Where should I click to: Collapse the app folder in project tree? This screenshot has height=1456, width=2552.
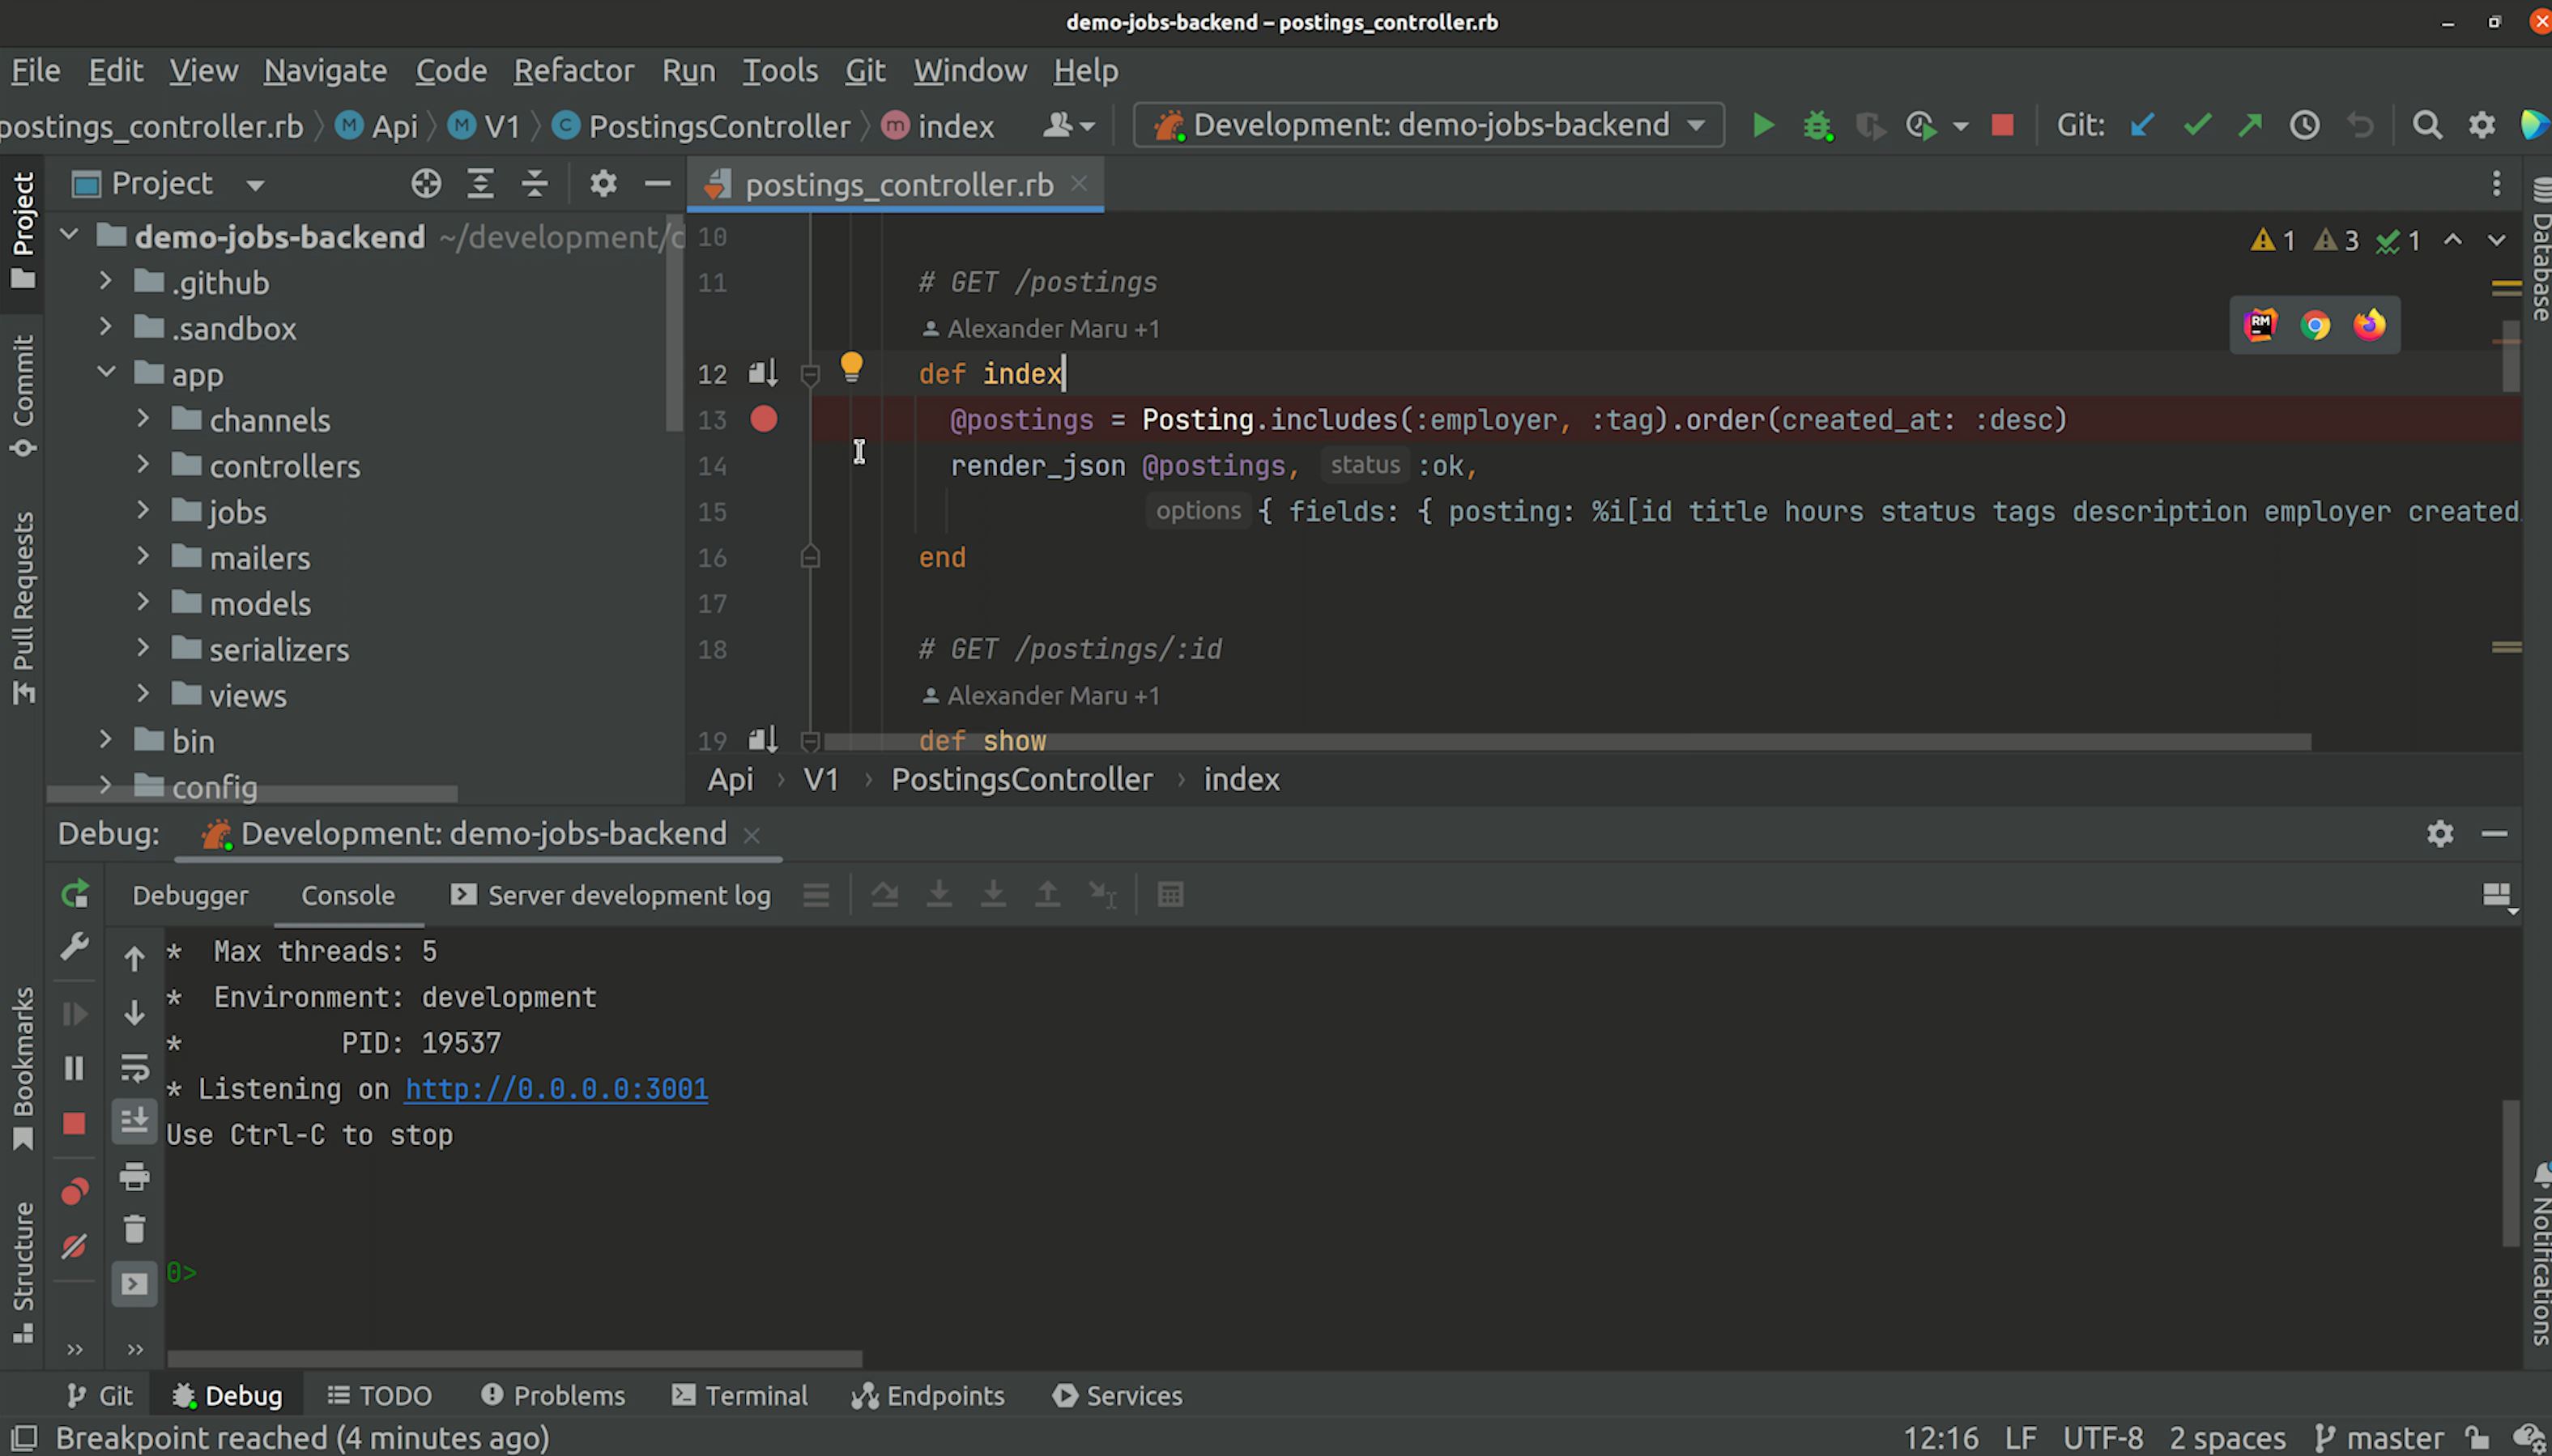click(106, 373)
